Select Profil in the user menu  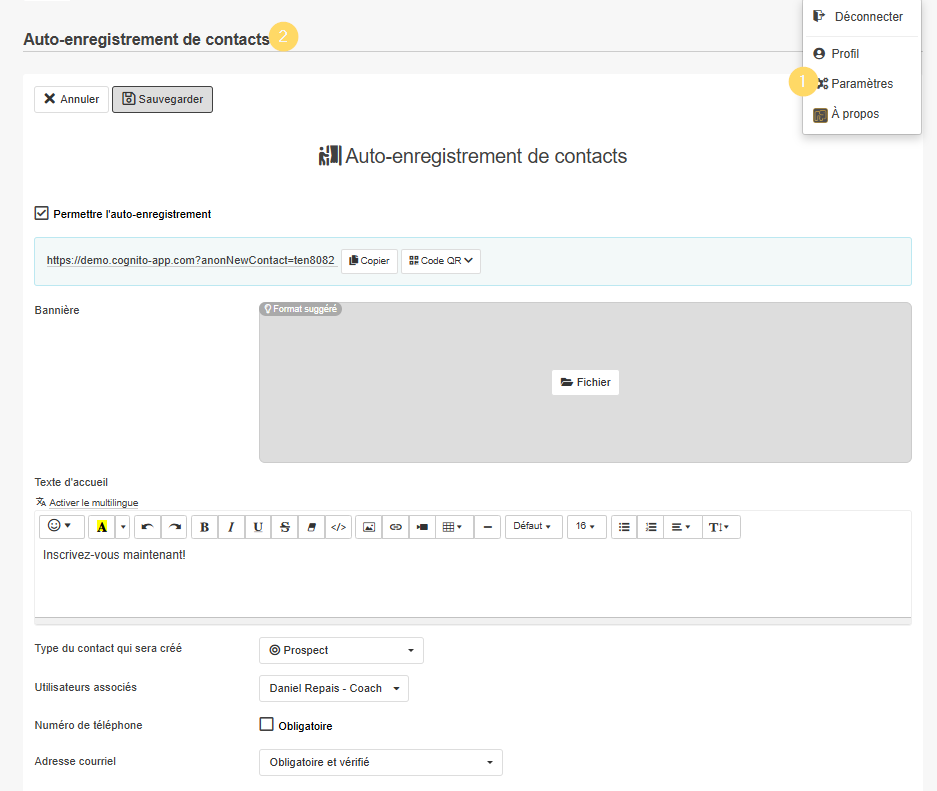pos(844,54)
